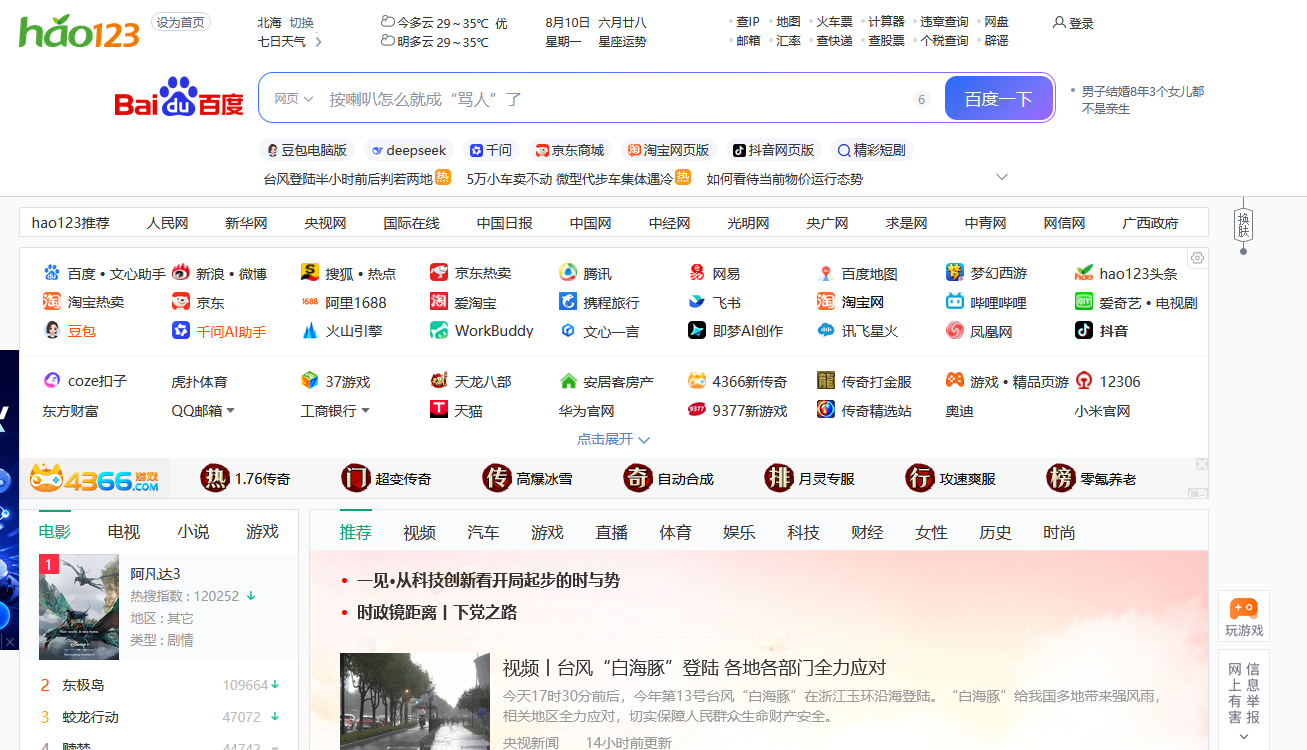This screenshot has height=750, width=1307.
Task: Open the 火车票 link
Action: (834, 22)
